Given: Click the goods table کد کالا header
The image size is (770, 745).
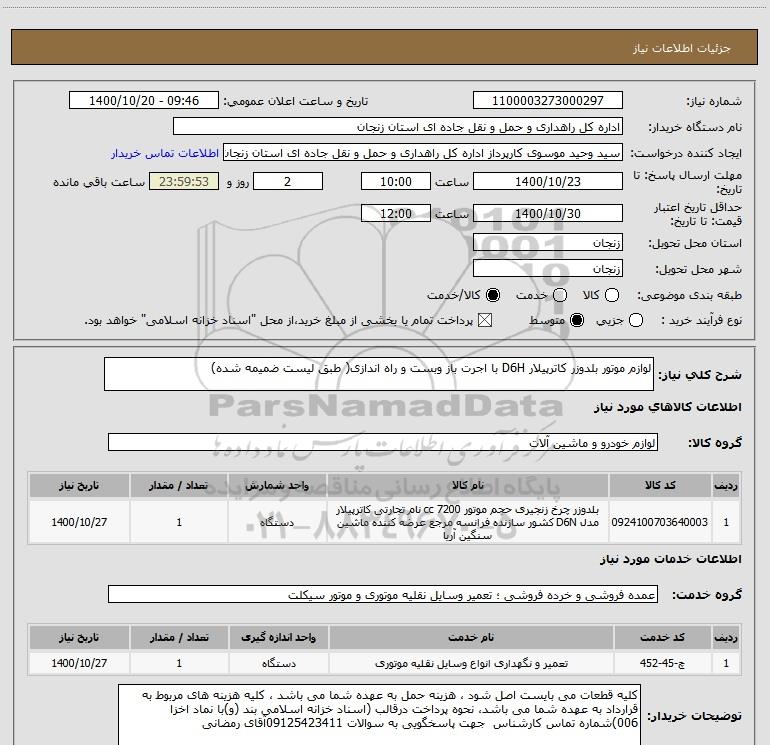Looking at the screenshot, I should coord(660,486).
